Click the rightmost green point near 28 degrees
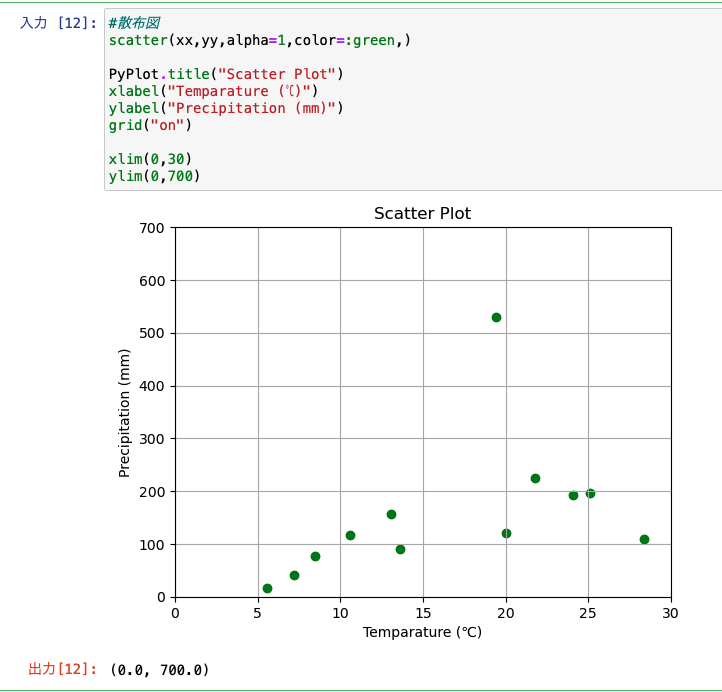Viewport: 722px width, 692px height. 644,540
